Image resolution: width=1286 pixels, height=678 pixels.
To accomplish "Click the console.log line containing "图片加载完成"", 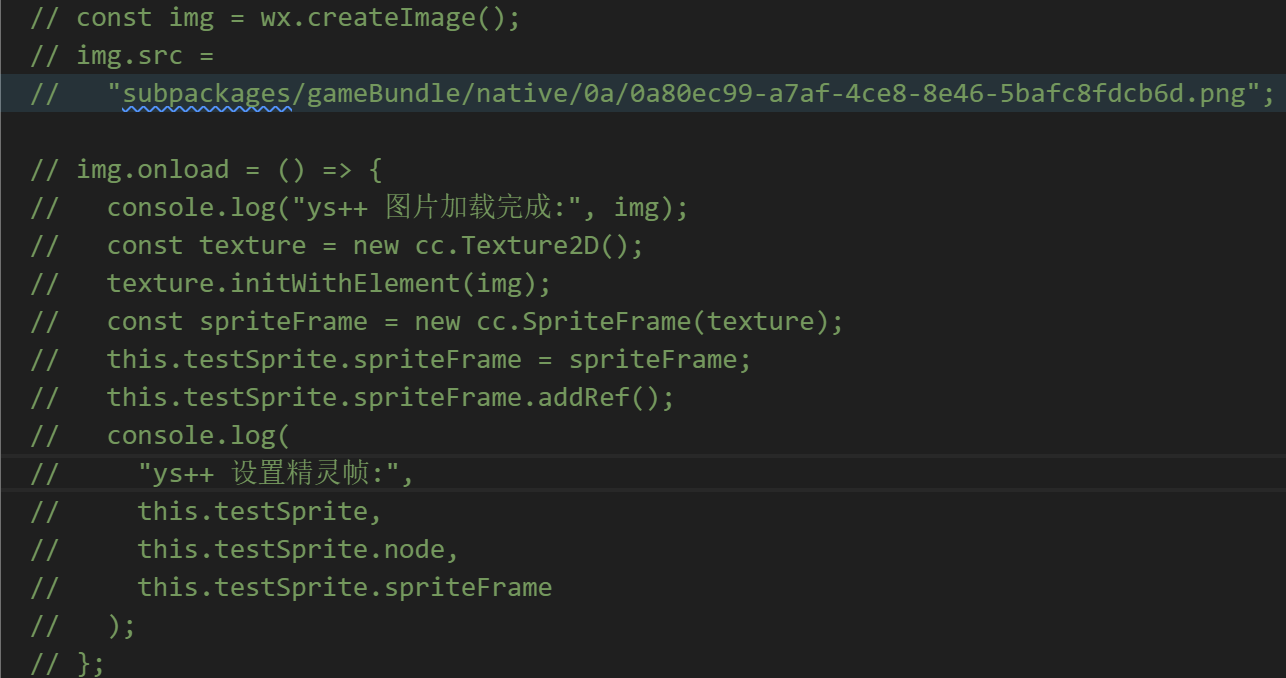I will 360,208.
